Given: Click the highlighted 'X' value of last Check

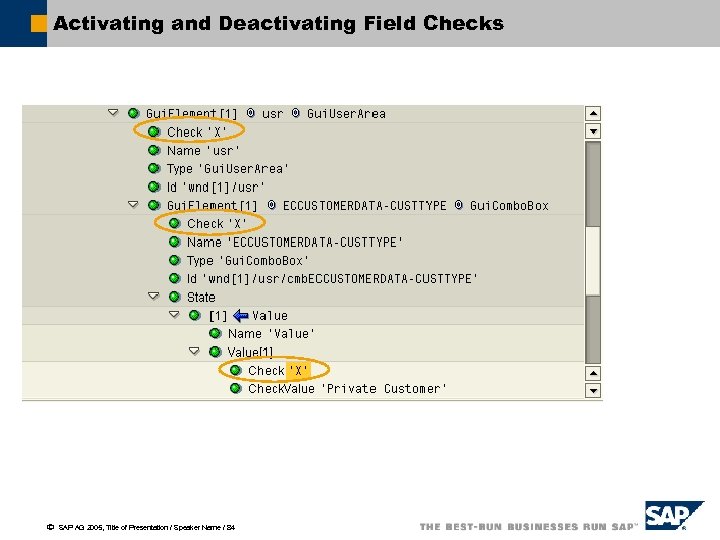Looking at the screenshot, I should coord(298,371).
